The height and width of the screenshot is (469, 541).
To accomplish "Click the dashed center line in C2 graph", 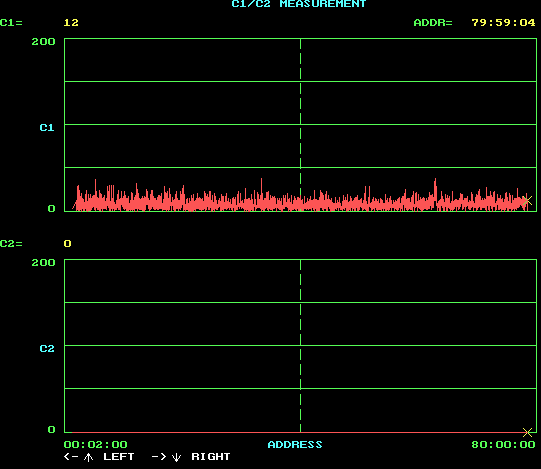I will coord(301,346).
